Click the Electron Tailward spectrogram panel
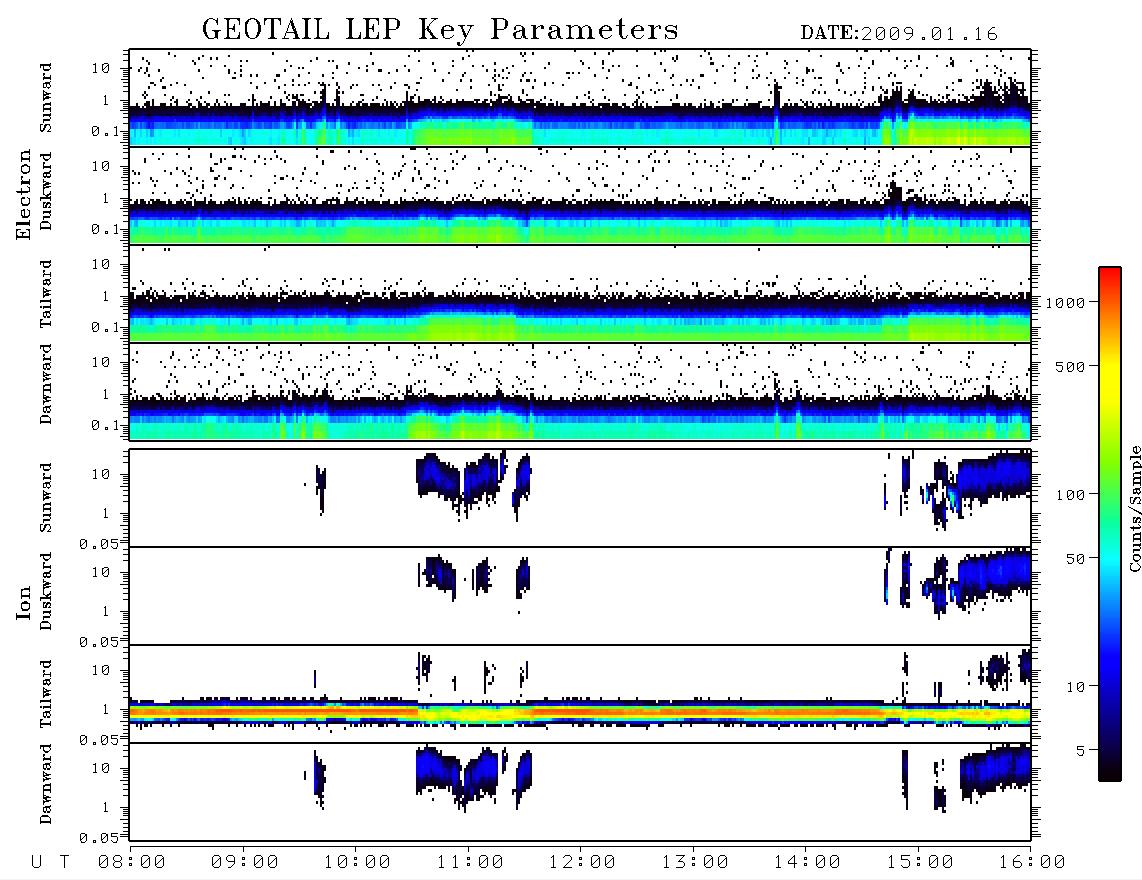 (580, 294)
